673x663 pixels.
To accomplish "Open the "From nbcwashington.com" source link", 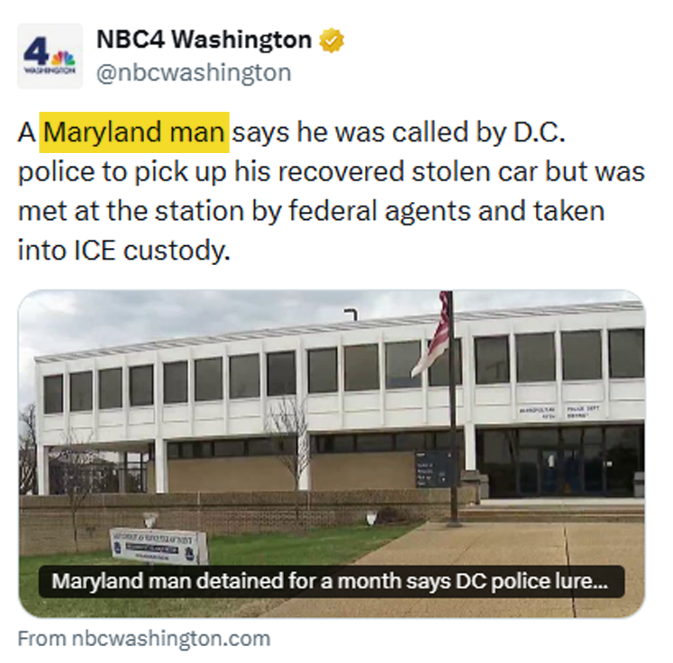I will point(144,637).
